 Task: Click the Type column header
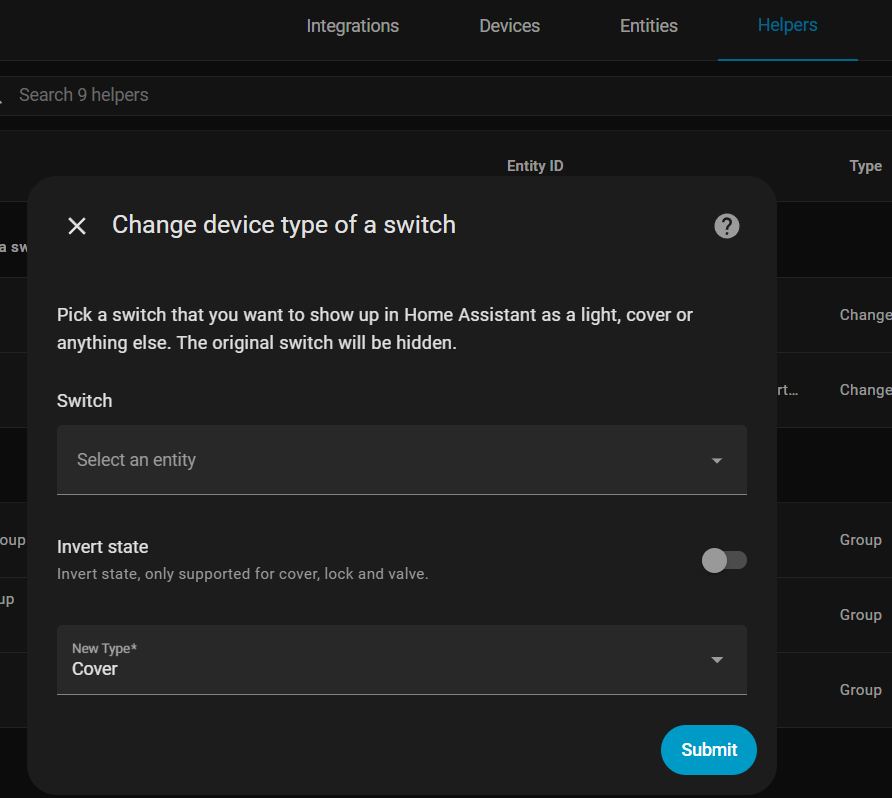[865, 166]
